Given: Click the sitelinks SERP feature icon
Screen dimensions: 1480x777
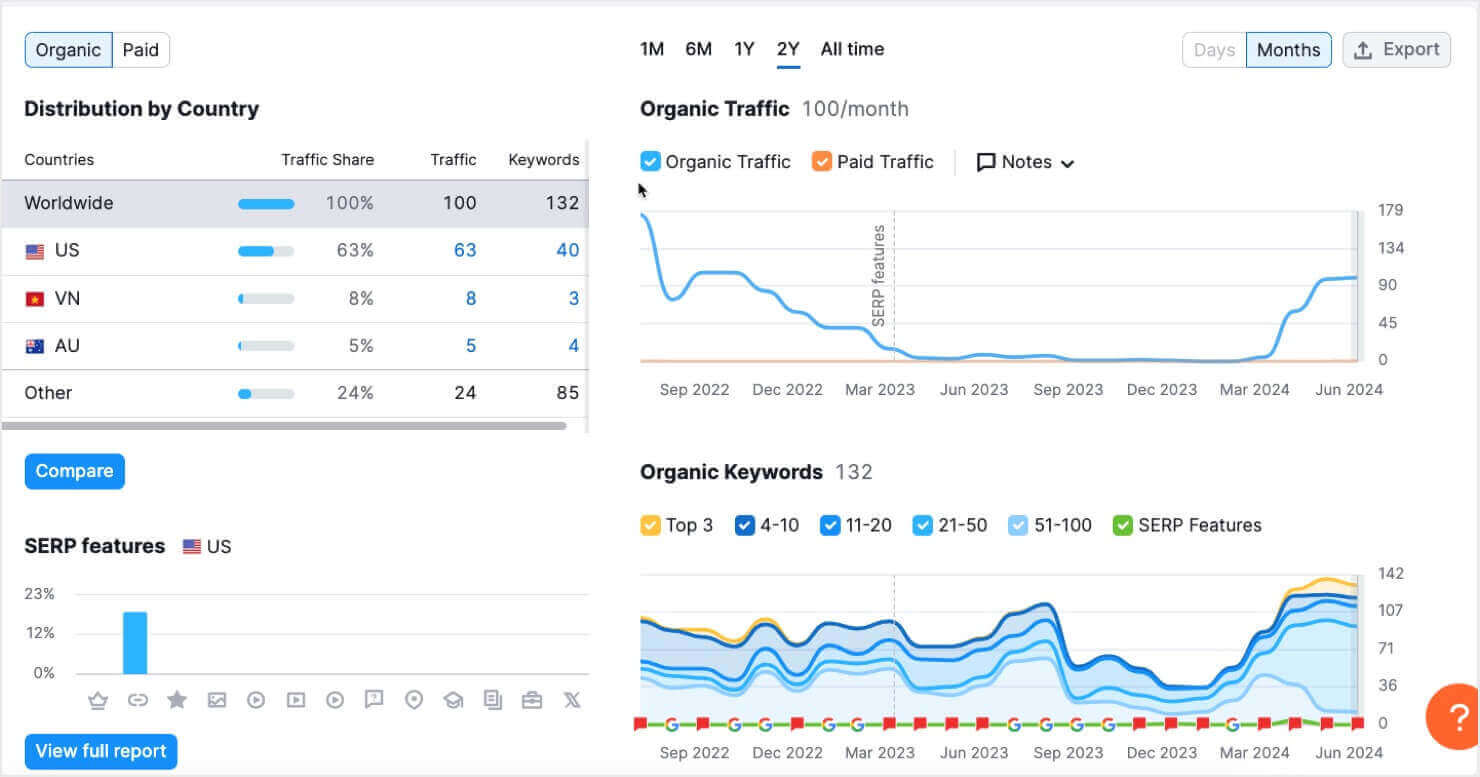Looking at the screenshot, I should click(x=138, y=700).
